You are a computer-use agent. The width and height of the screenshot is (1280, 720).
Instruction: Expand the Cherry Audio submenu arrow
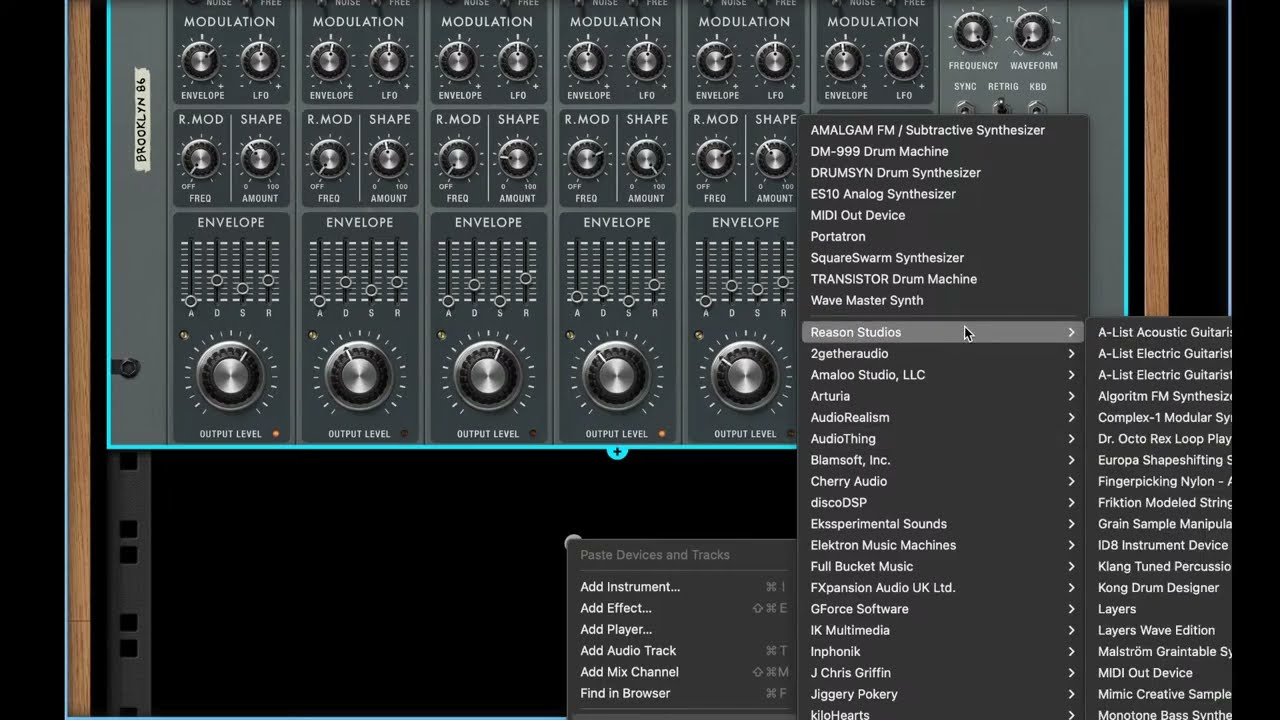click(x=1071, y=481)
